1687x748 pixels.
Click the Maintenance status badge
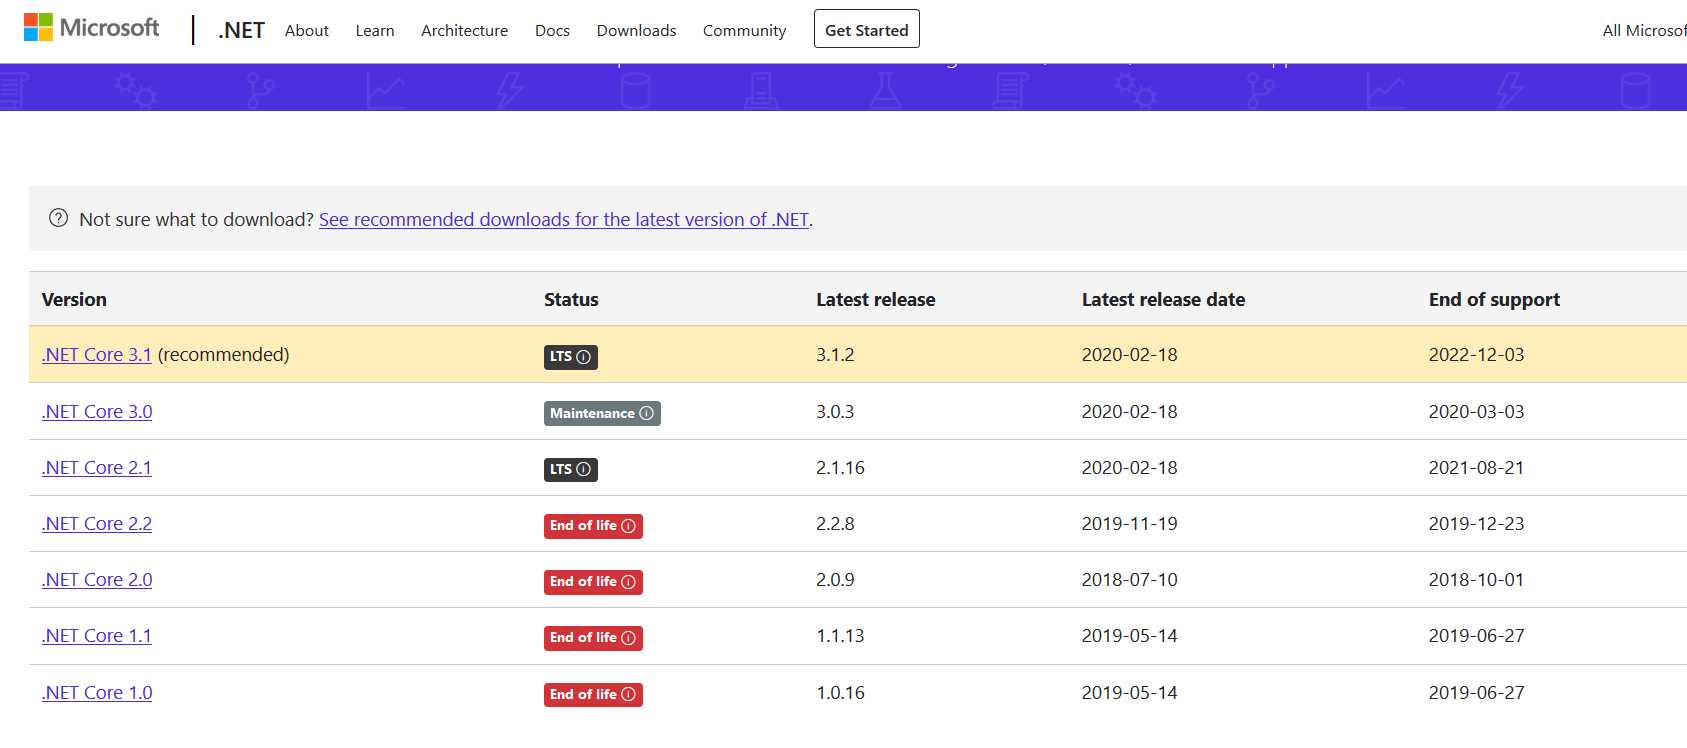click(602, 413)
